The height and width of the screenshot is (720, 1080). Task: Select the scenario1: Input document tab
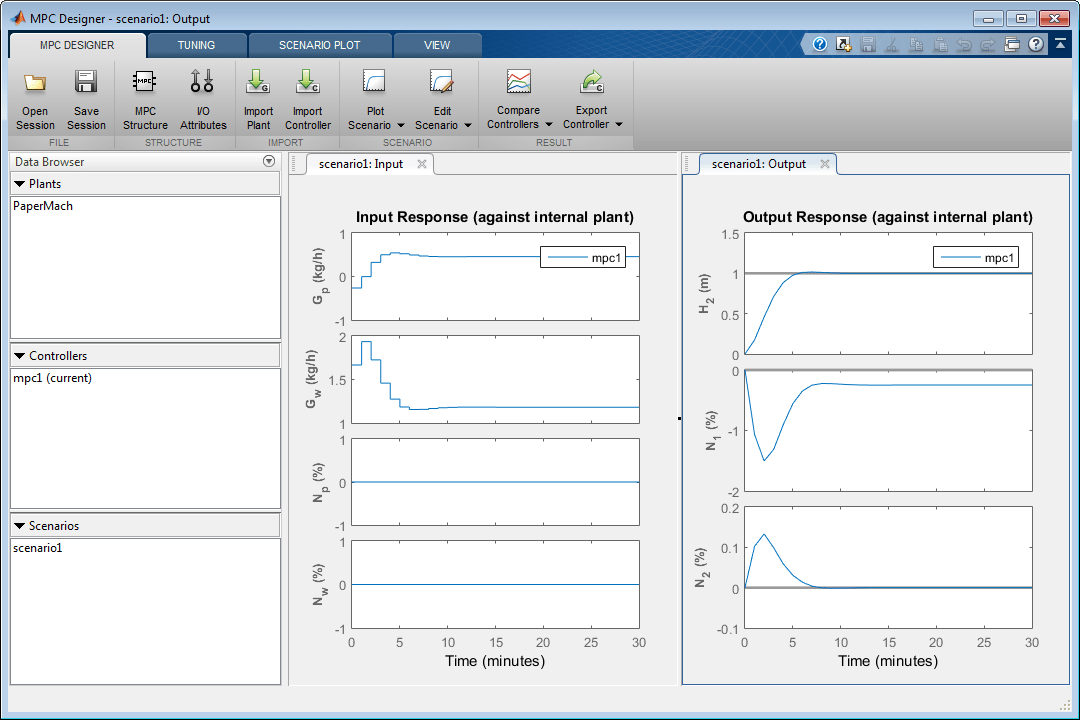(361, 164)
